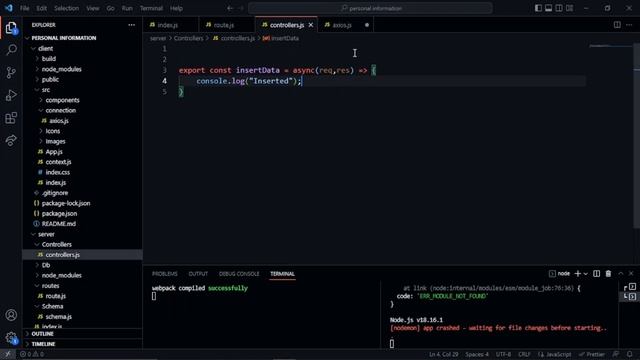Go to line via Ln 4, Col 29

444,354
